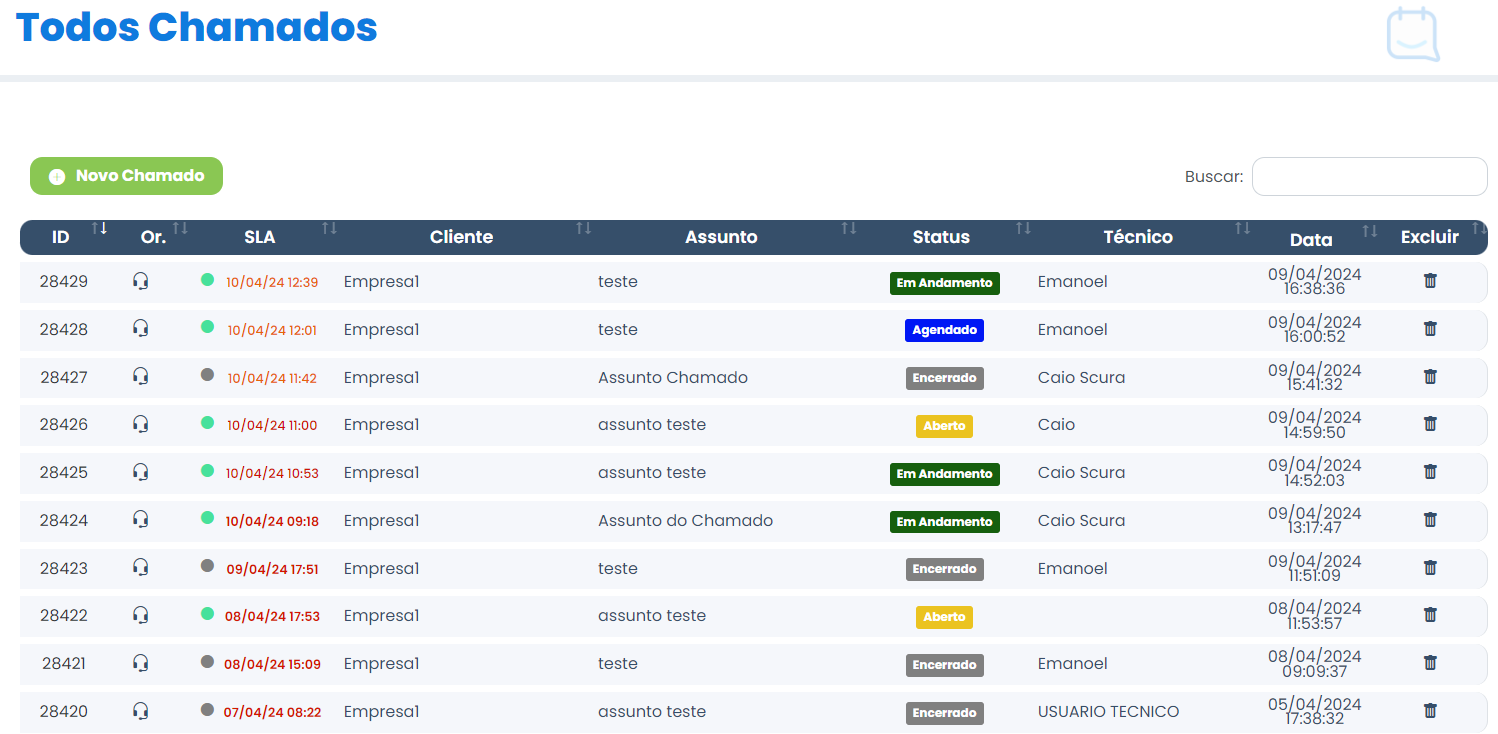Click technician 'USUARIO TECNICO'
Screen dimensions: 1498x734
(x=1109, y=712)
